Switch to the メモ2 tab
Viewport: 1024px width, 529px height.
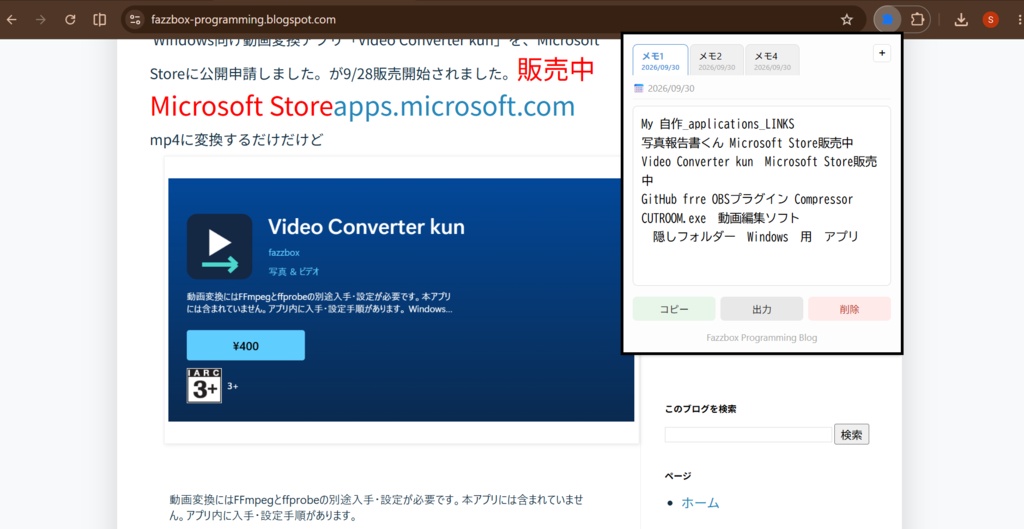pyautogui.click(x=716, y=60)
